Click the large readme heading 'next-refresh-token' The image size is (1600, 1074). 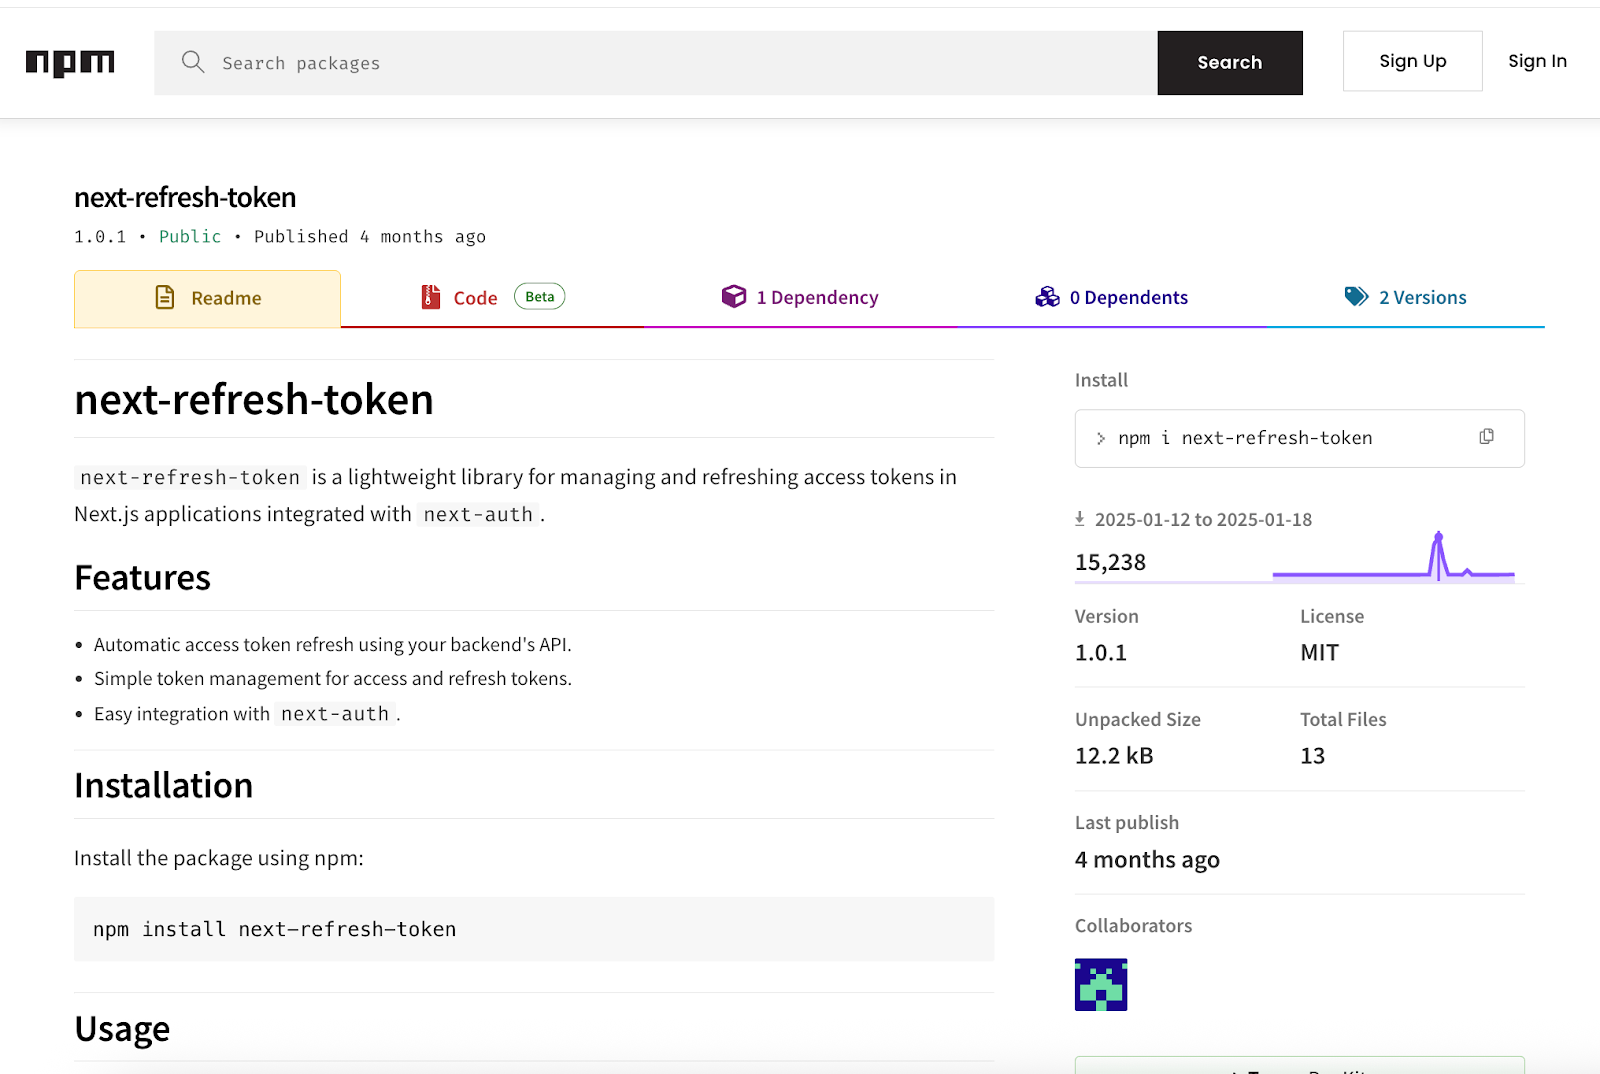[x=254, y=400]
